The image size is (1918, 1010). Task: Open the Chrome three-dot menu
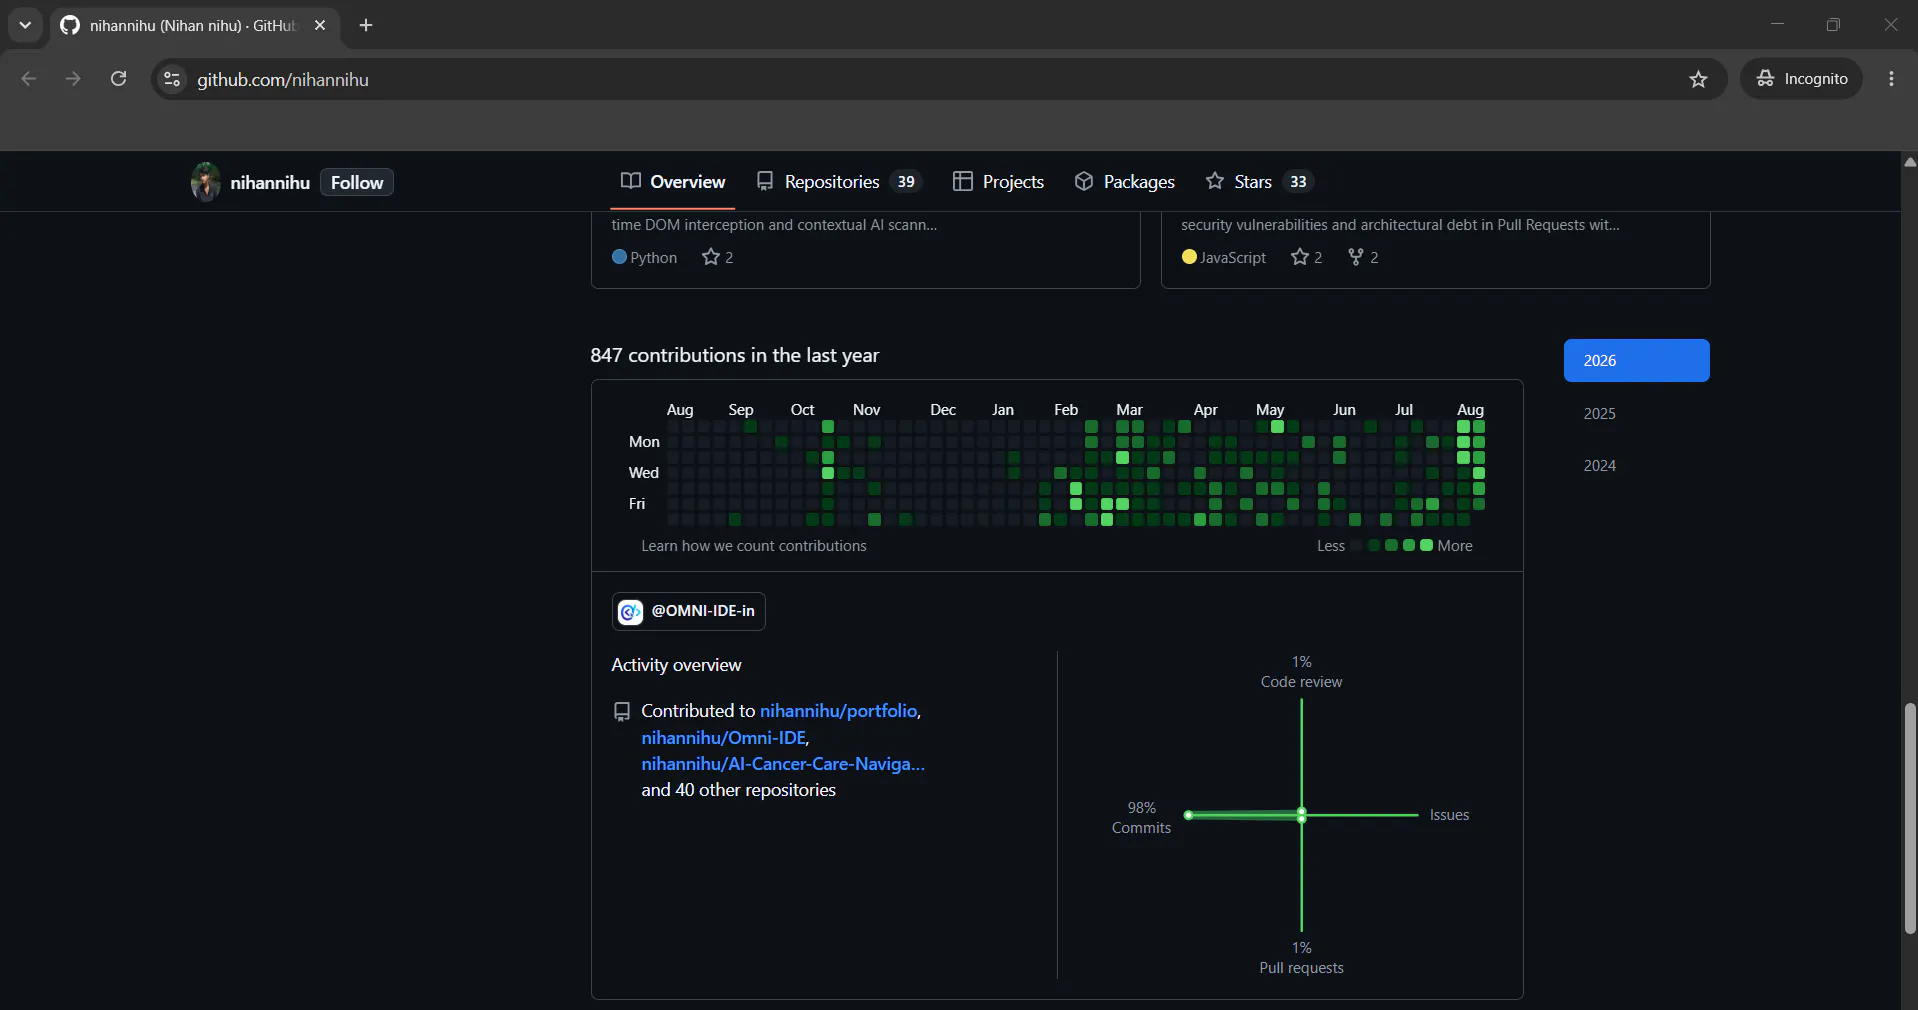1891,79
